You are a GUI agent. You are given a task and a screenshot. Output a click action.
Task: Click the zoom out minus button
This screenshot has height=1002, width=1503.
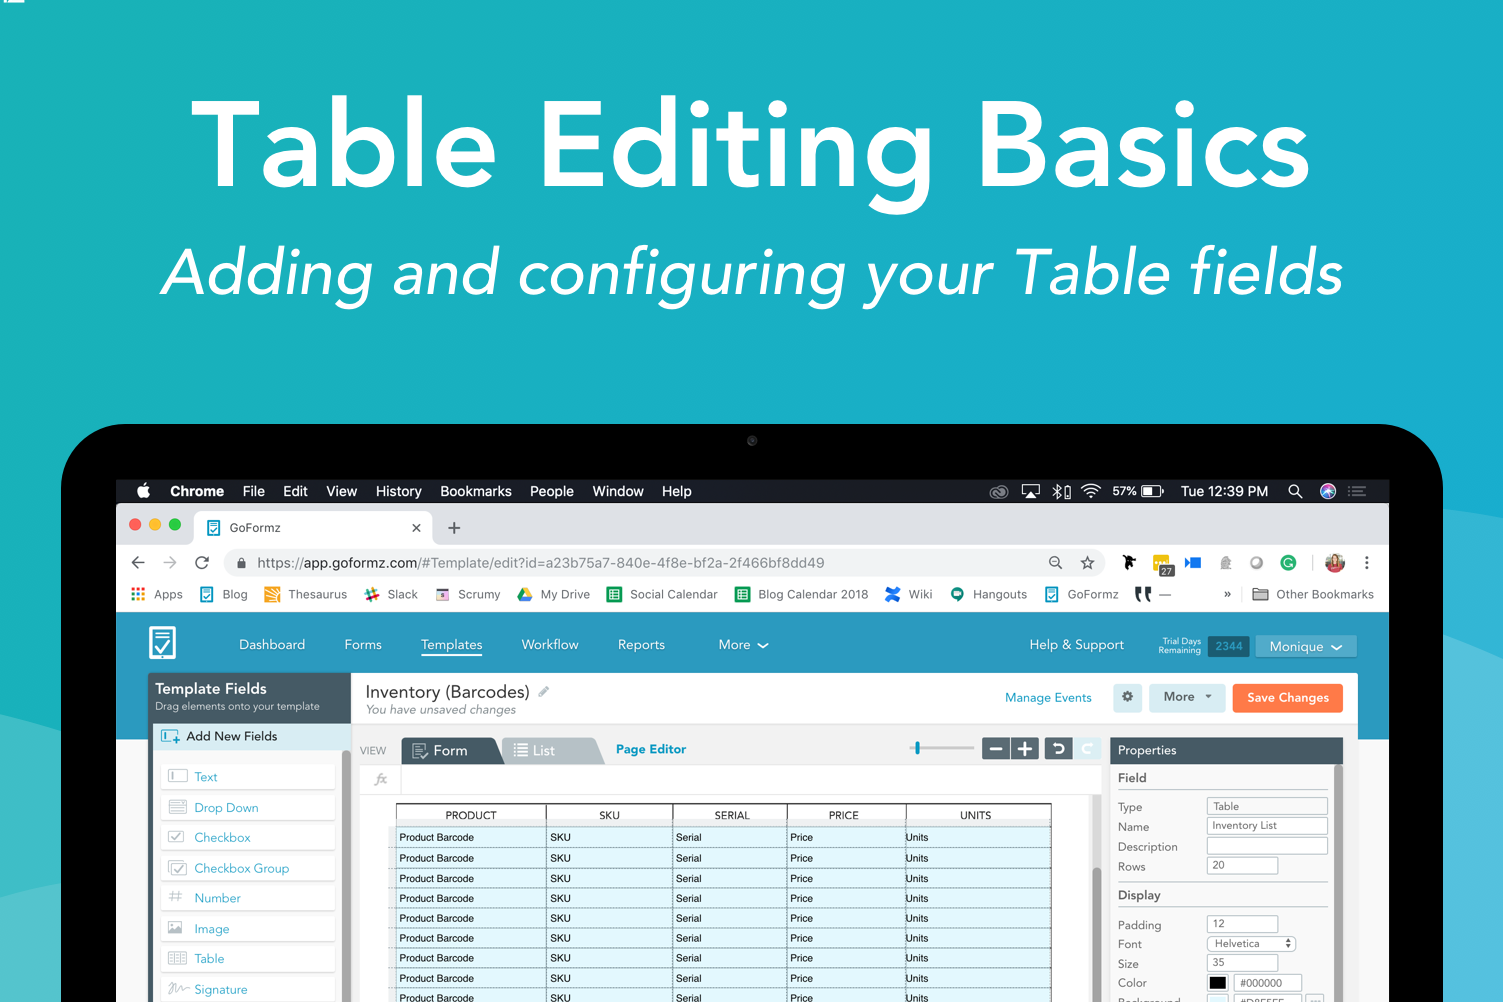[996, 749]
